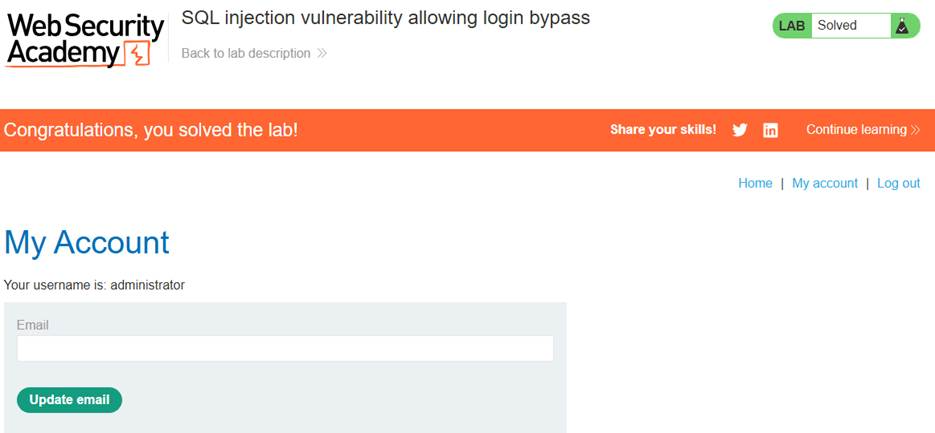Click the chevrons after Back to lab description
Screen dimensions: 935x433
[322, 53]
